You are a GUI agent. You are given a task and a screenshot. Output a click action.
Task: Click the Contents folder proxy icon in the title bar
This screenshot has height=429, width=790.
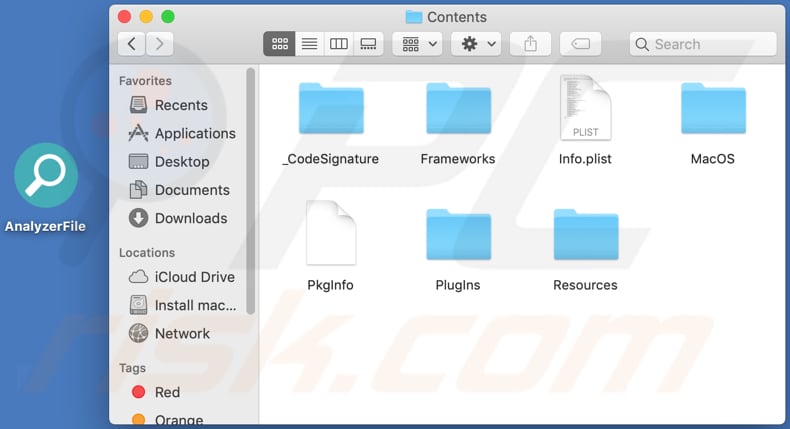pyautogui.click(x=414, y=17)
